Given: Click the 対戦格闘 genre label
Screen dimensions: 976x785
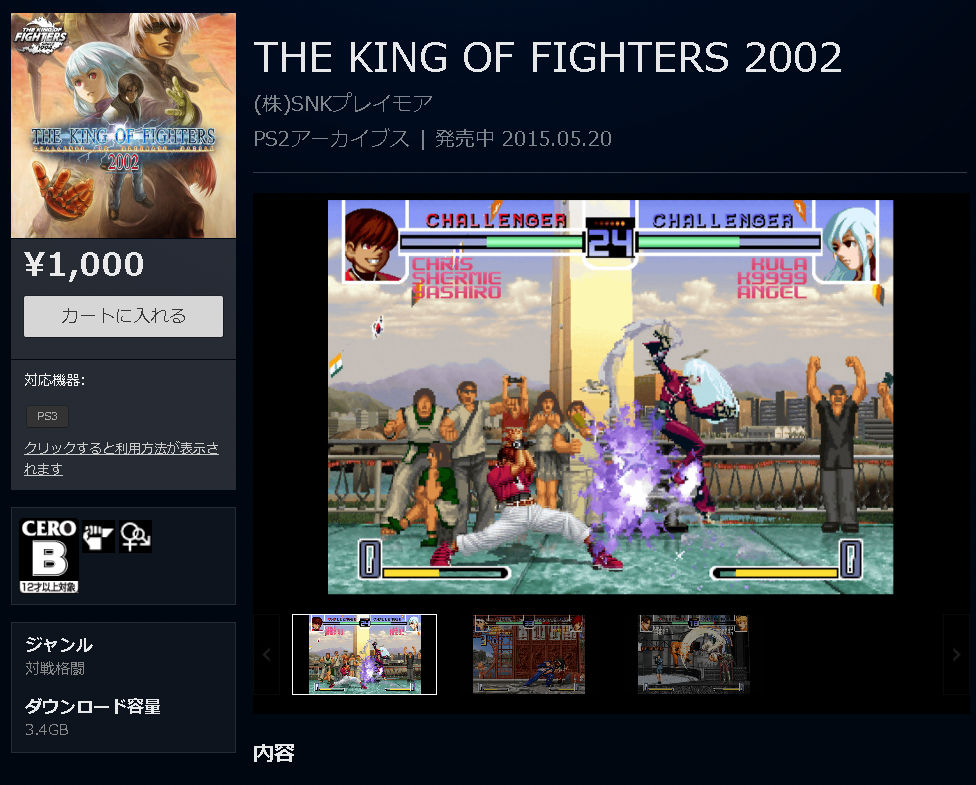Looking at the screenshot, I should tap(55, 669).
